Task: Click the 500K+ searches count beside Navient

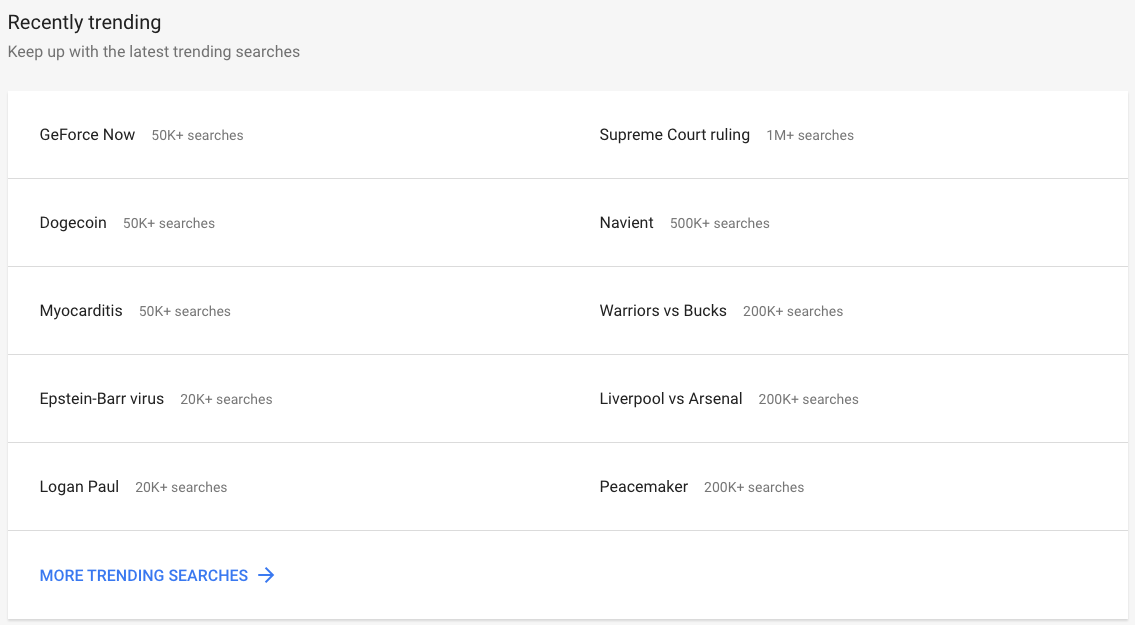Action: (719, 223)
